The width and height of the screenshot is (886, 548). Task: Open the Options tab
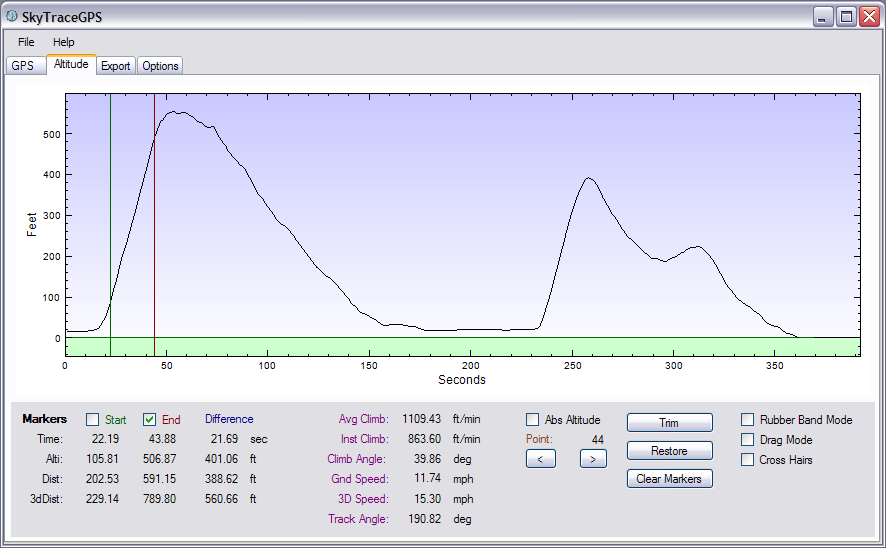160,66
